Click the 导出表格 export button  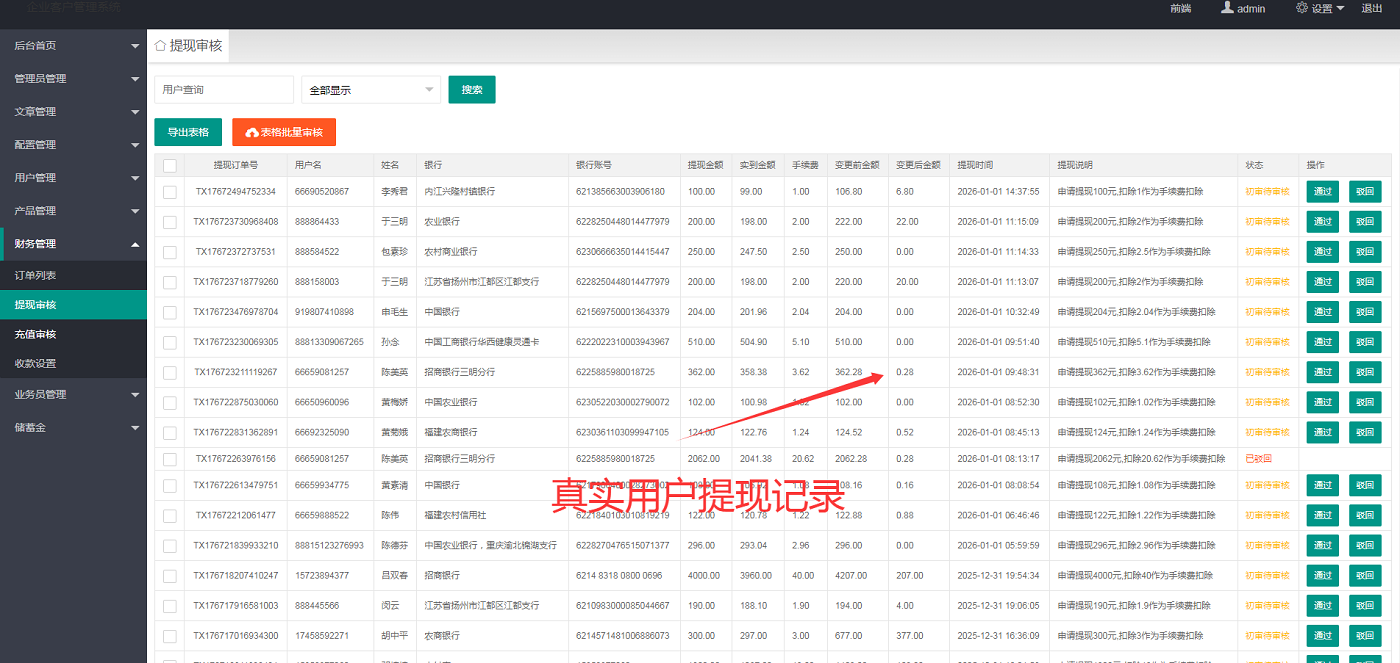[187, 132]
